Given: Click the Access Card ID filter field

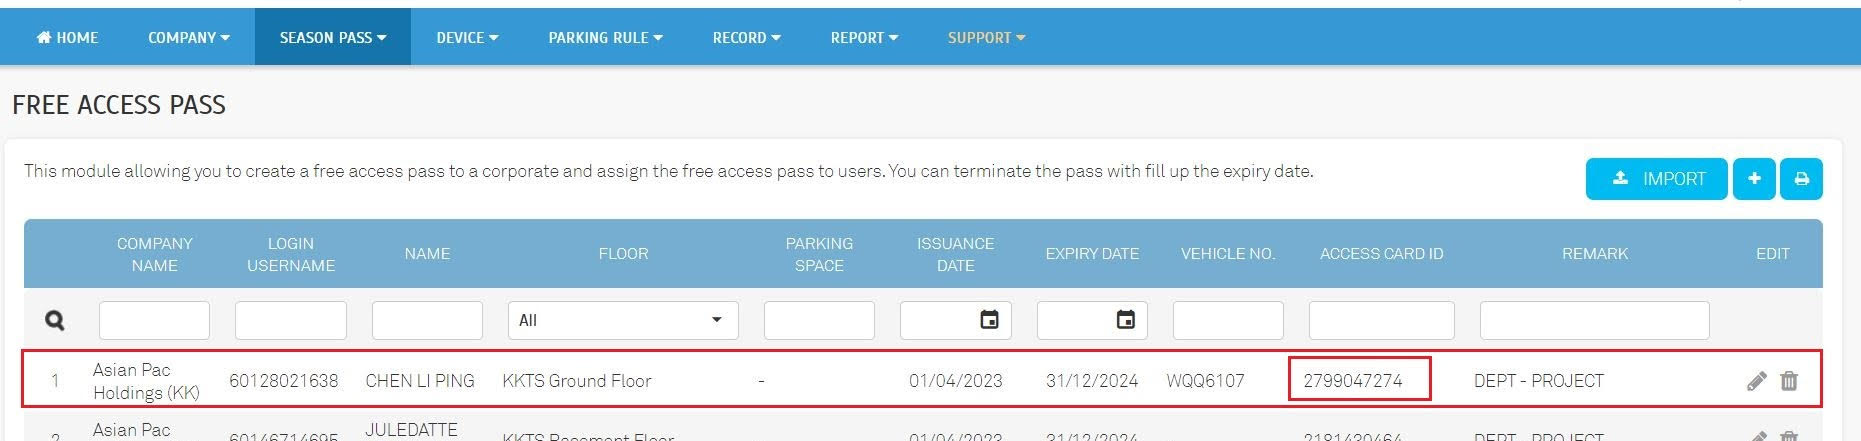Looking at the screenshot, I should click(x=1381, y=320).
